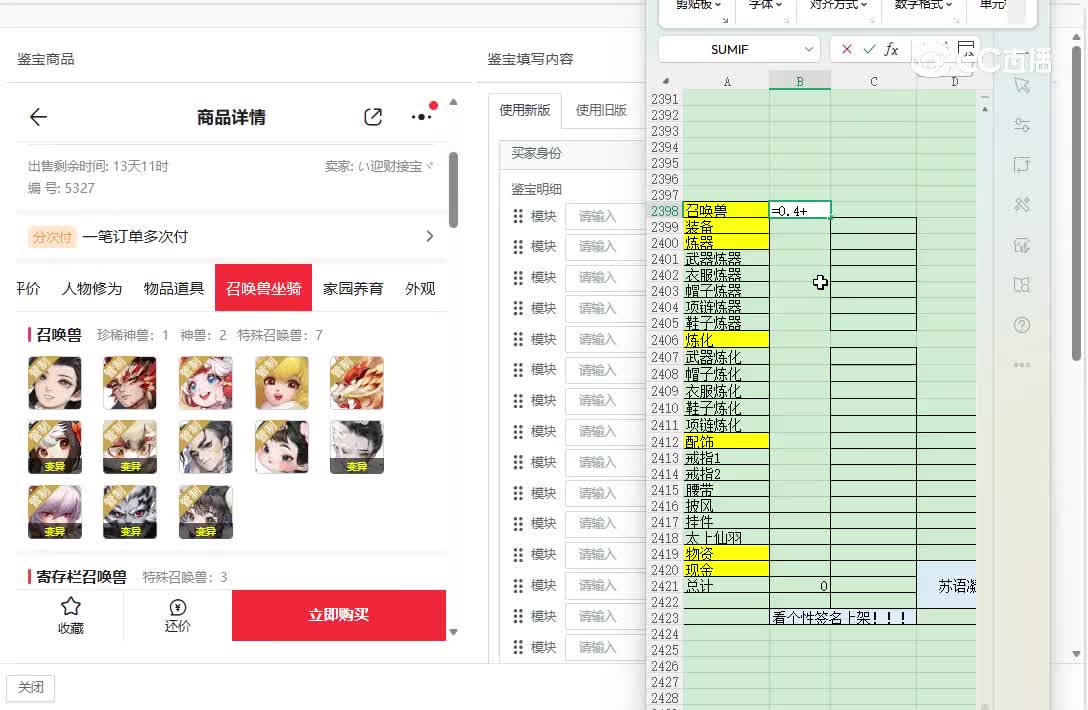
Task: Open the first summon beast portrait thumbnail
Action: click(55, 383)
